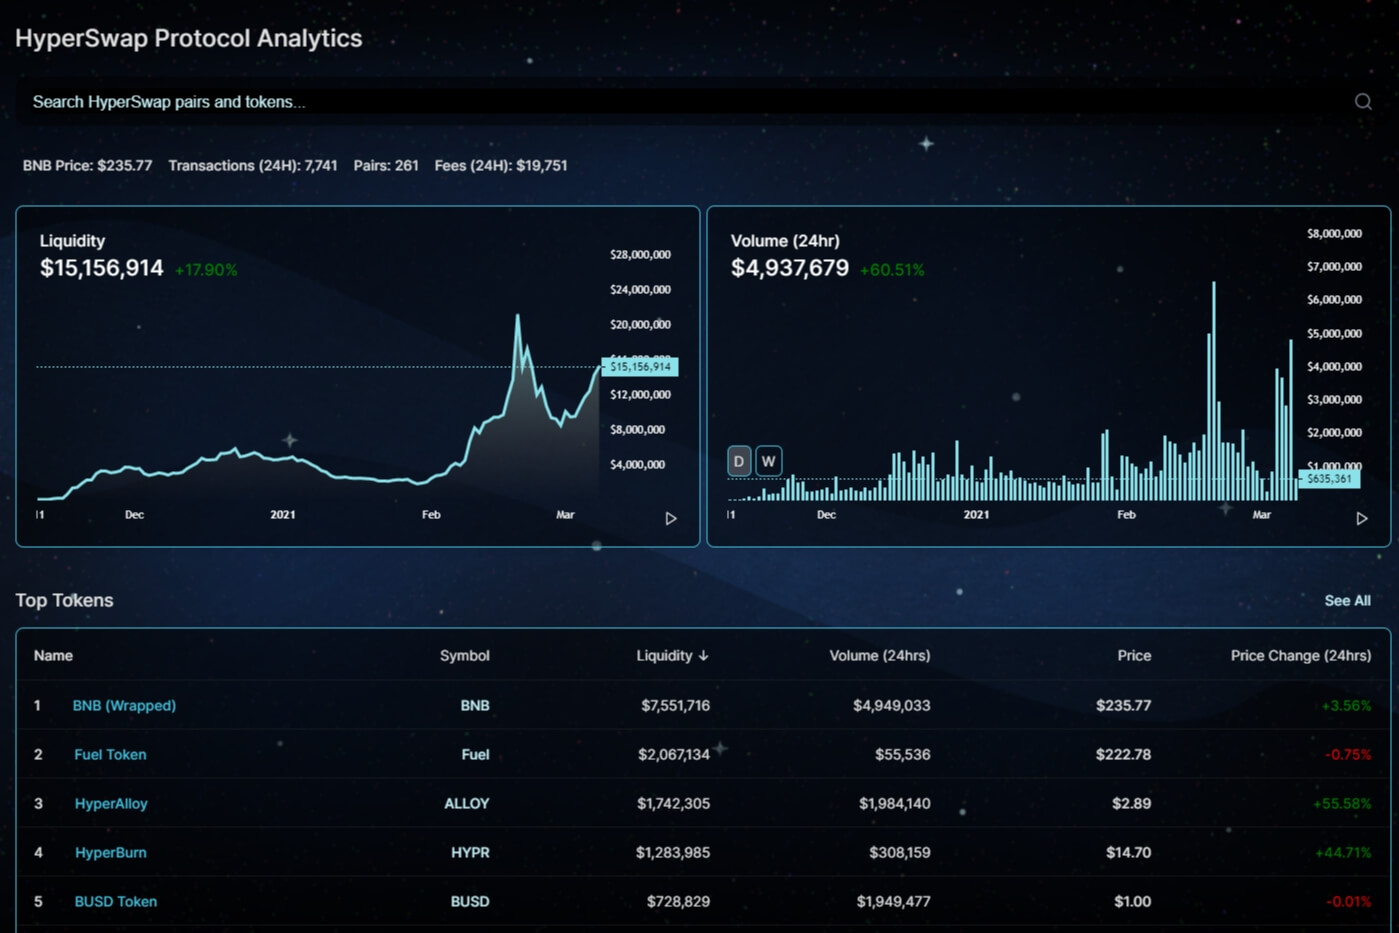Open HyperBurn token page

tap(111, 853)
